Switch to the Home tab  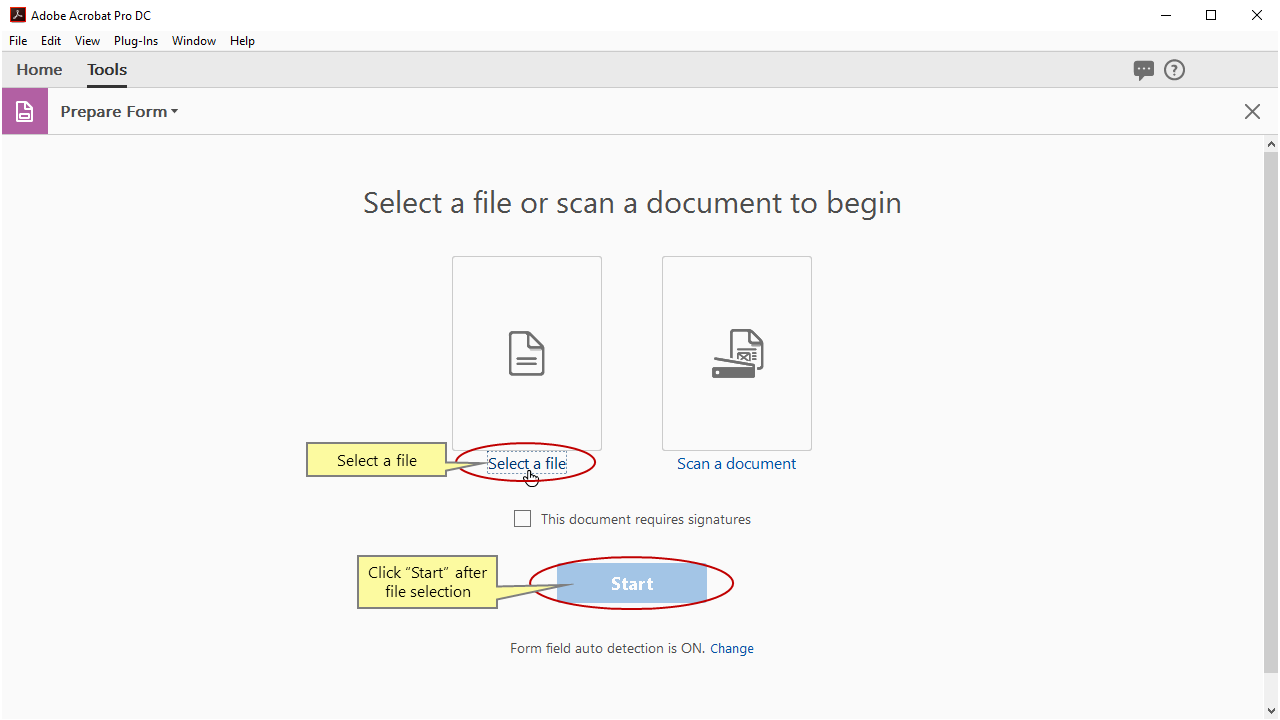pos(39,69)
